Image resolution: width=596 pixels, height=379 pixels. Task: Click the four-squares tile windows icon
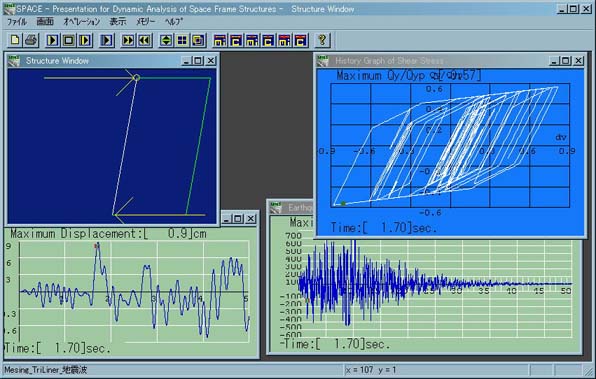[182, 40]
